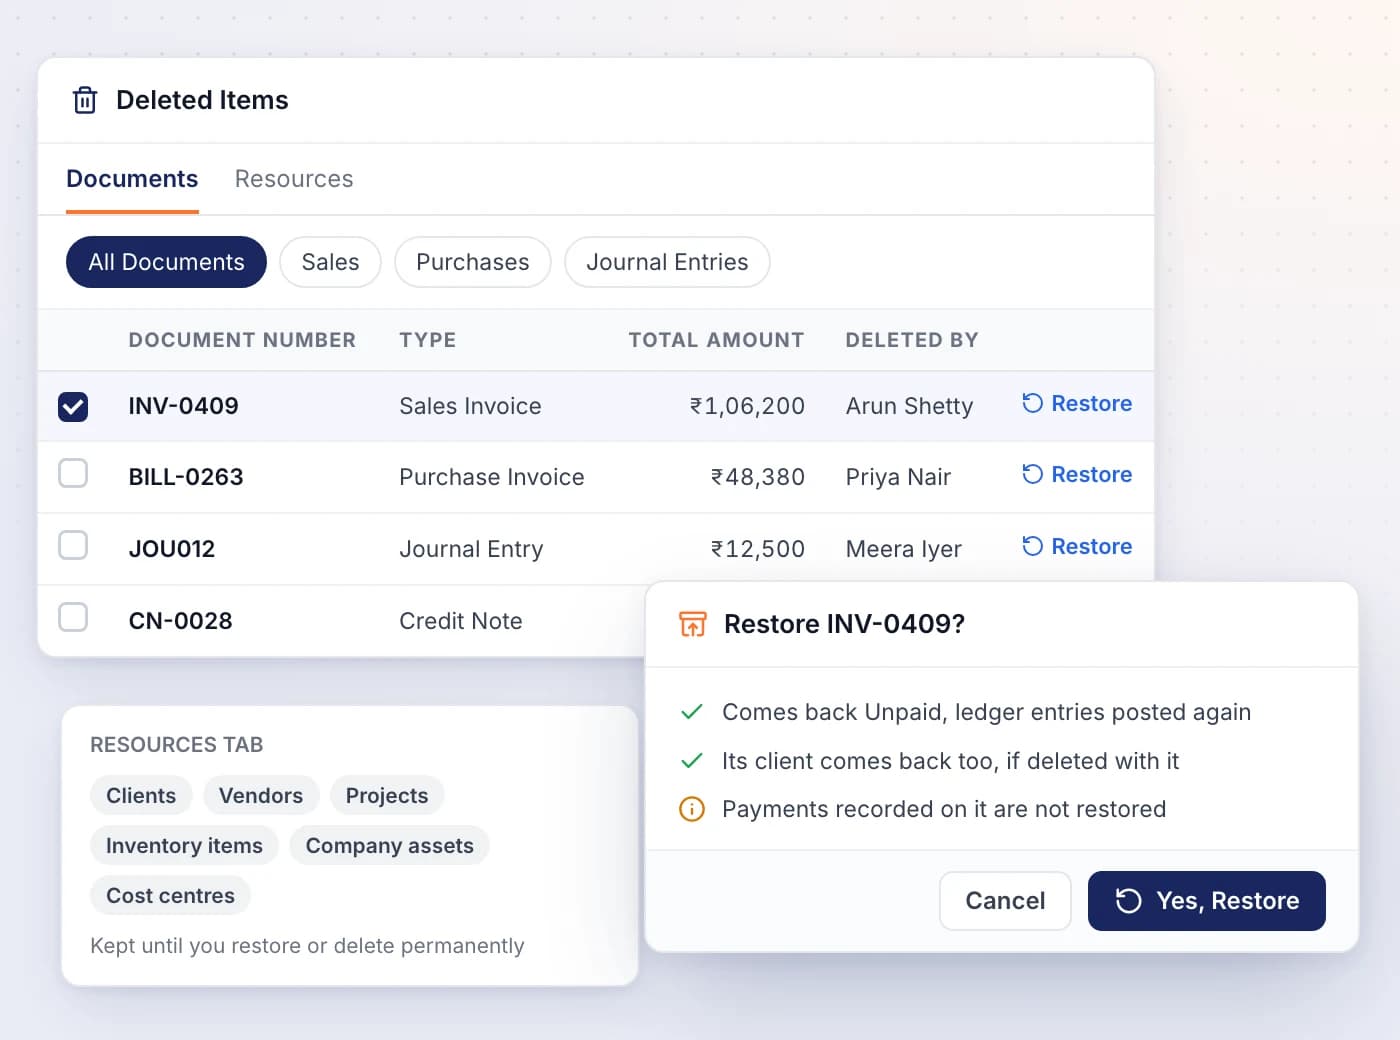Click the Clients resource chip

coord(141,795)
